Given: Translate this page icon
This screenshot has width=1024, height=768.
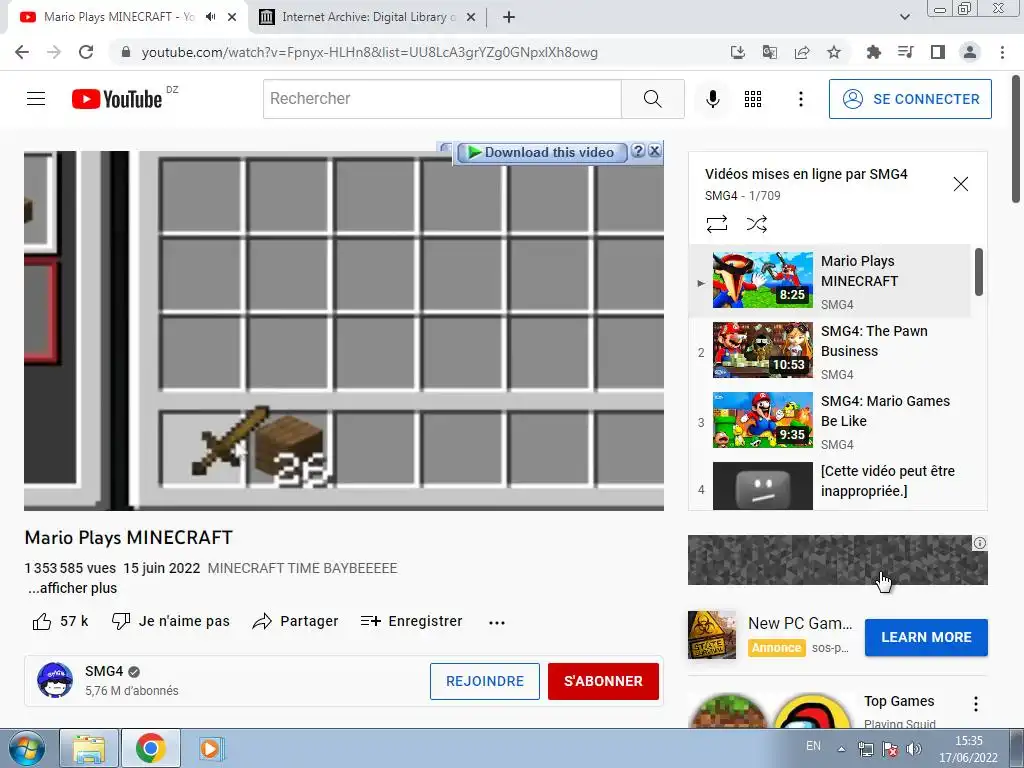Looking at the screenshot, I should (x=769, y=52).
